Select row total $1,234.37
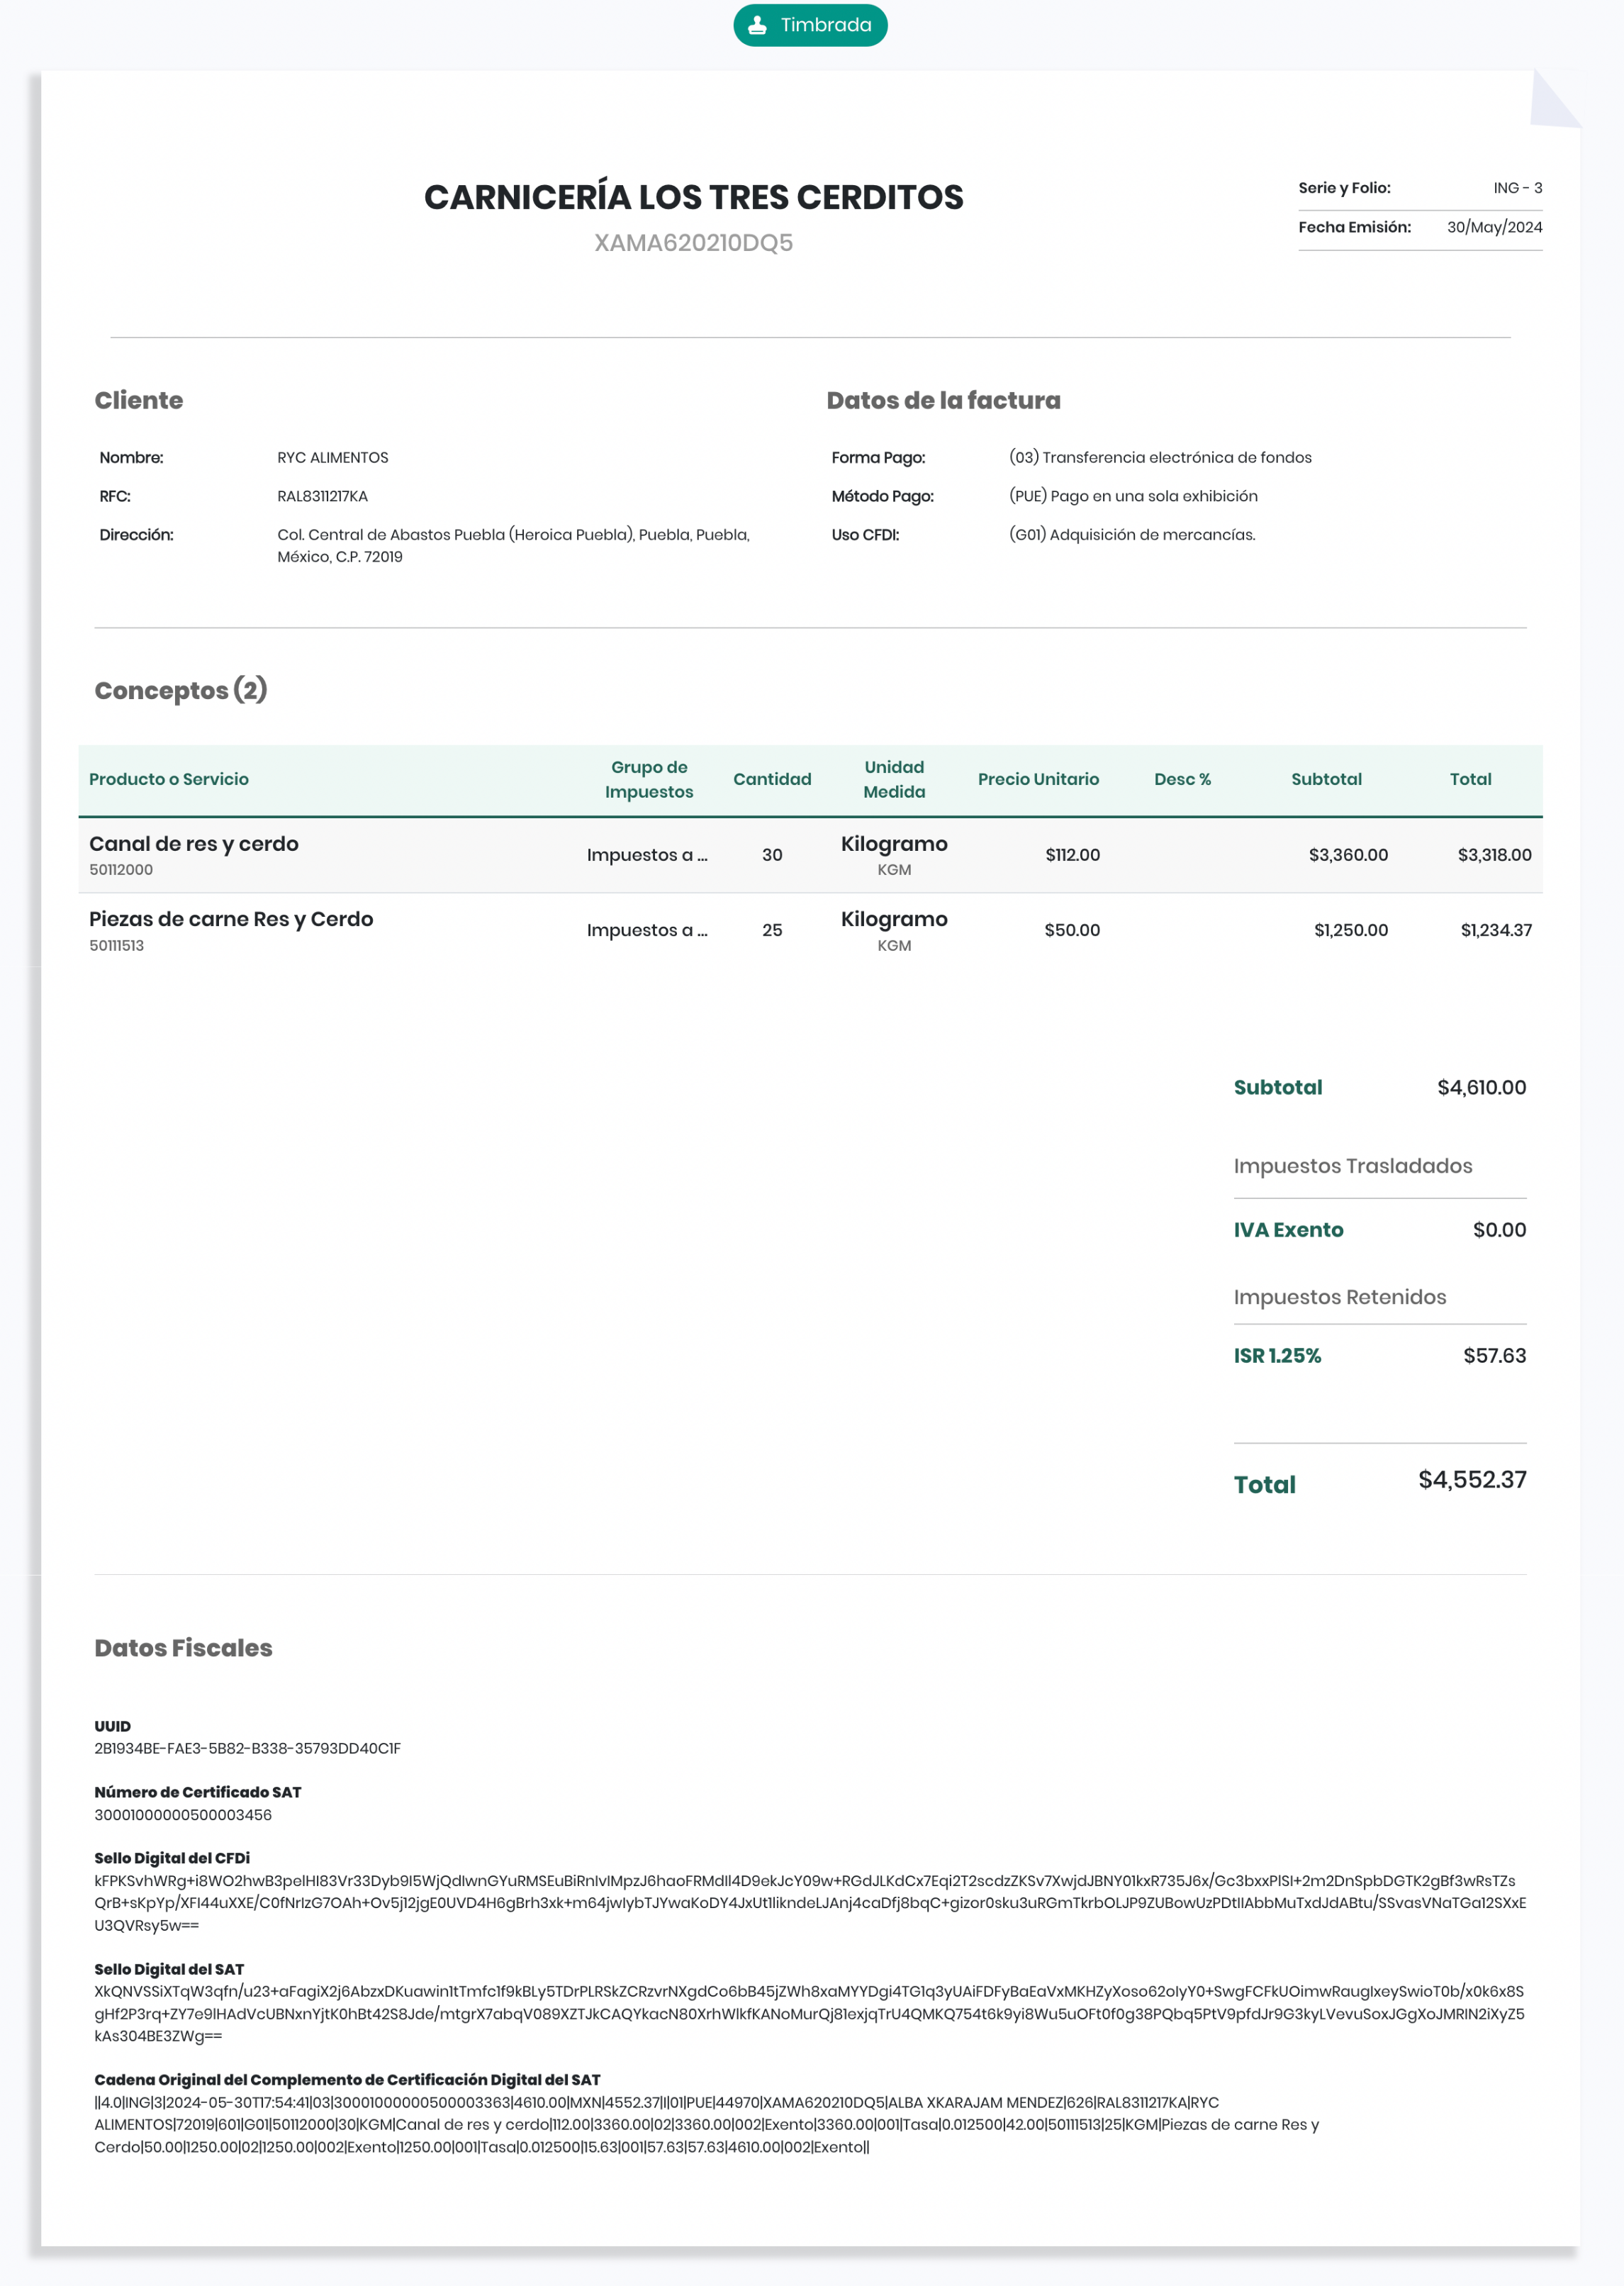Screen dimensions: 1624x2286 [x=1496, y=930]
